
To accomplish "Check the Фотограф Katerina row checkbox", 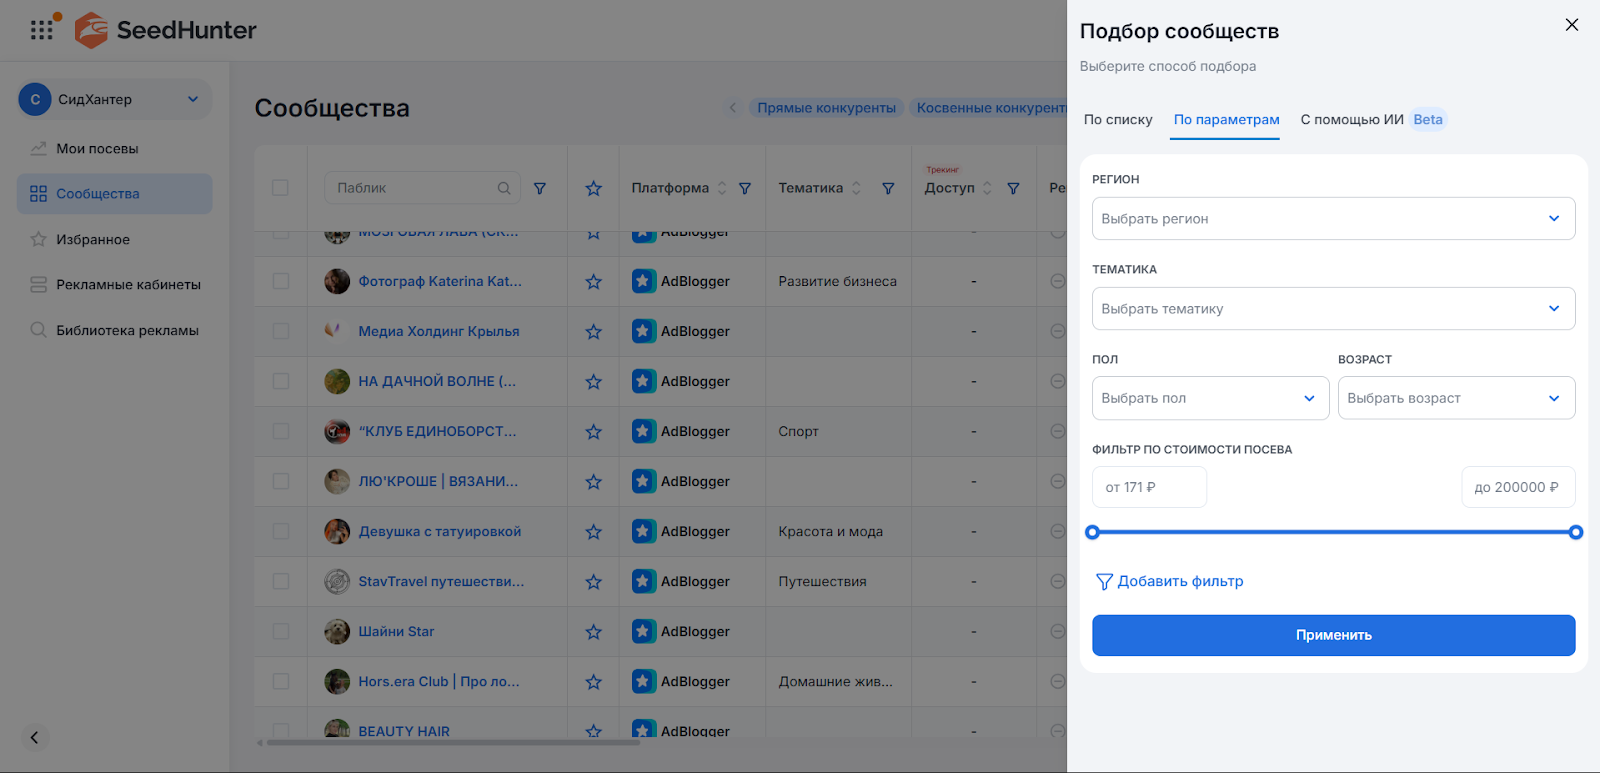I will 281,282.
